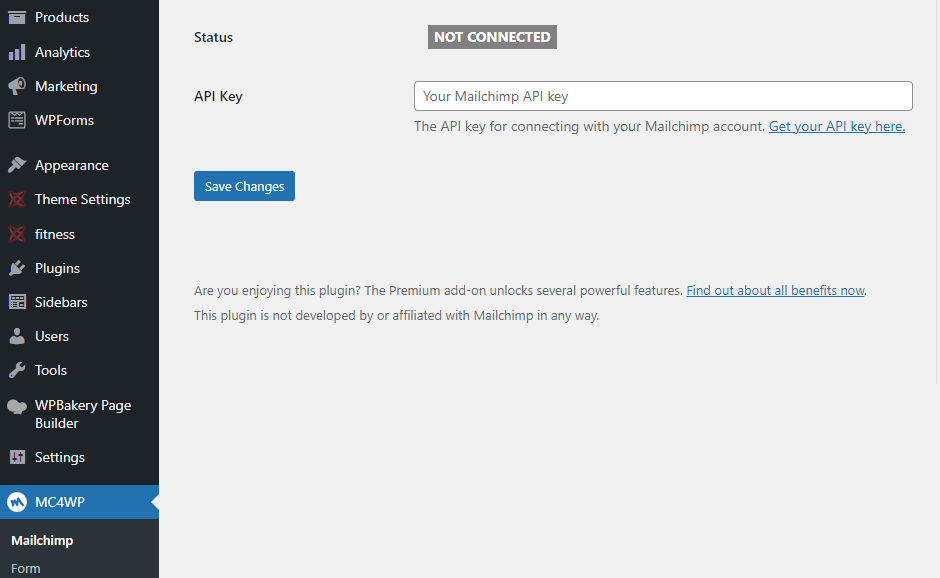Image resolution: width=940 pixels, height=578 pixels.
Task: Select the MC4WP menu item
Action: (x=79, y=502)
